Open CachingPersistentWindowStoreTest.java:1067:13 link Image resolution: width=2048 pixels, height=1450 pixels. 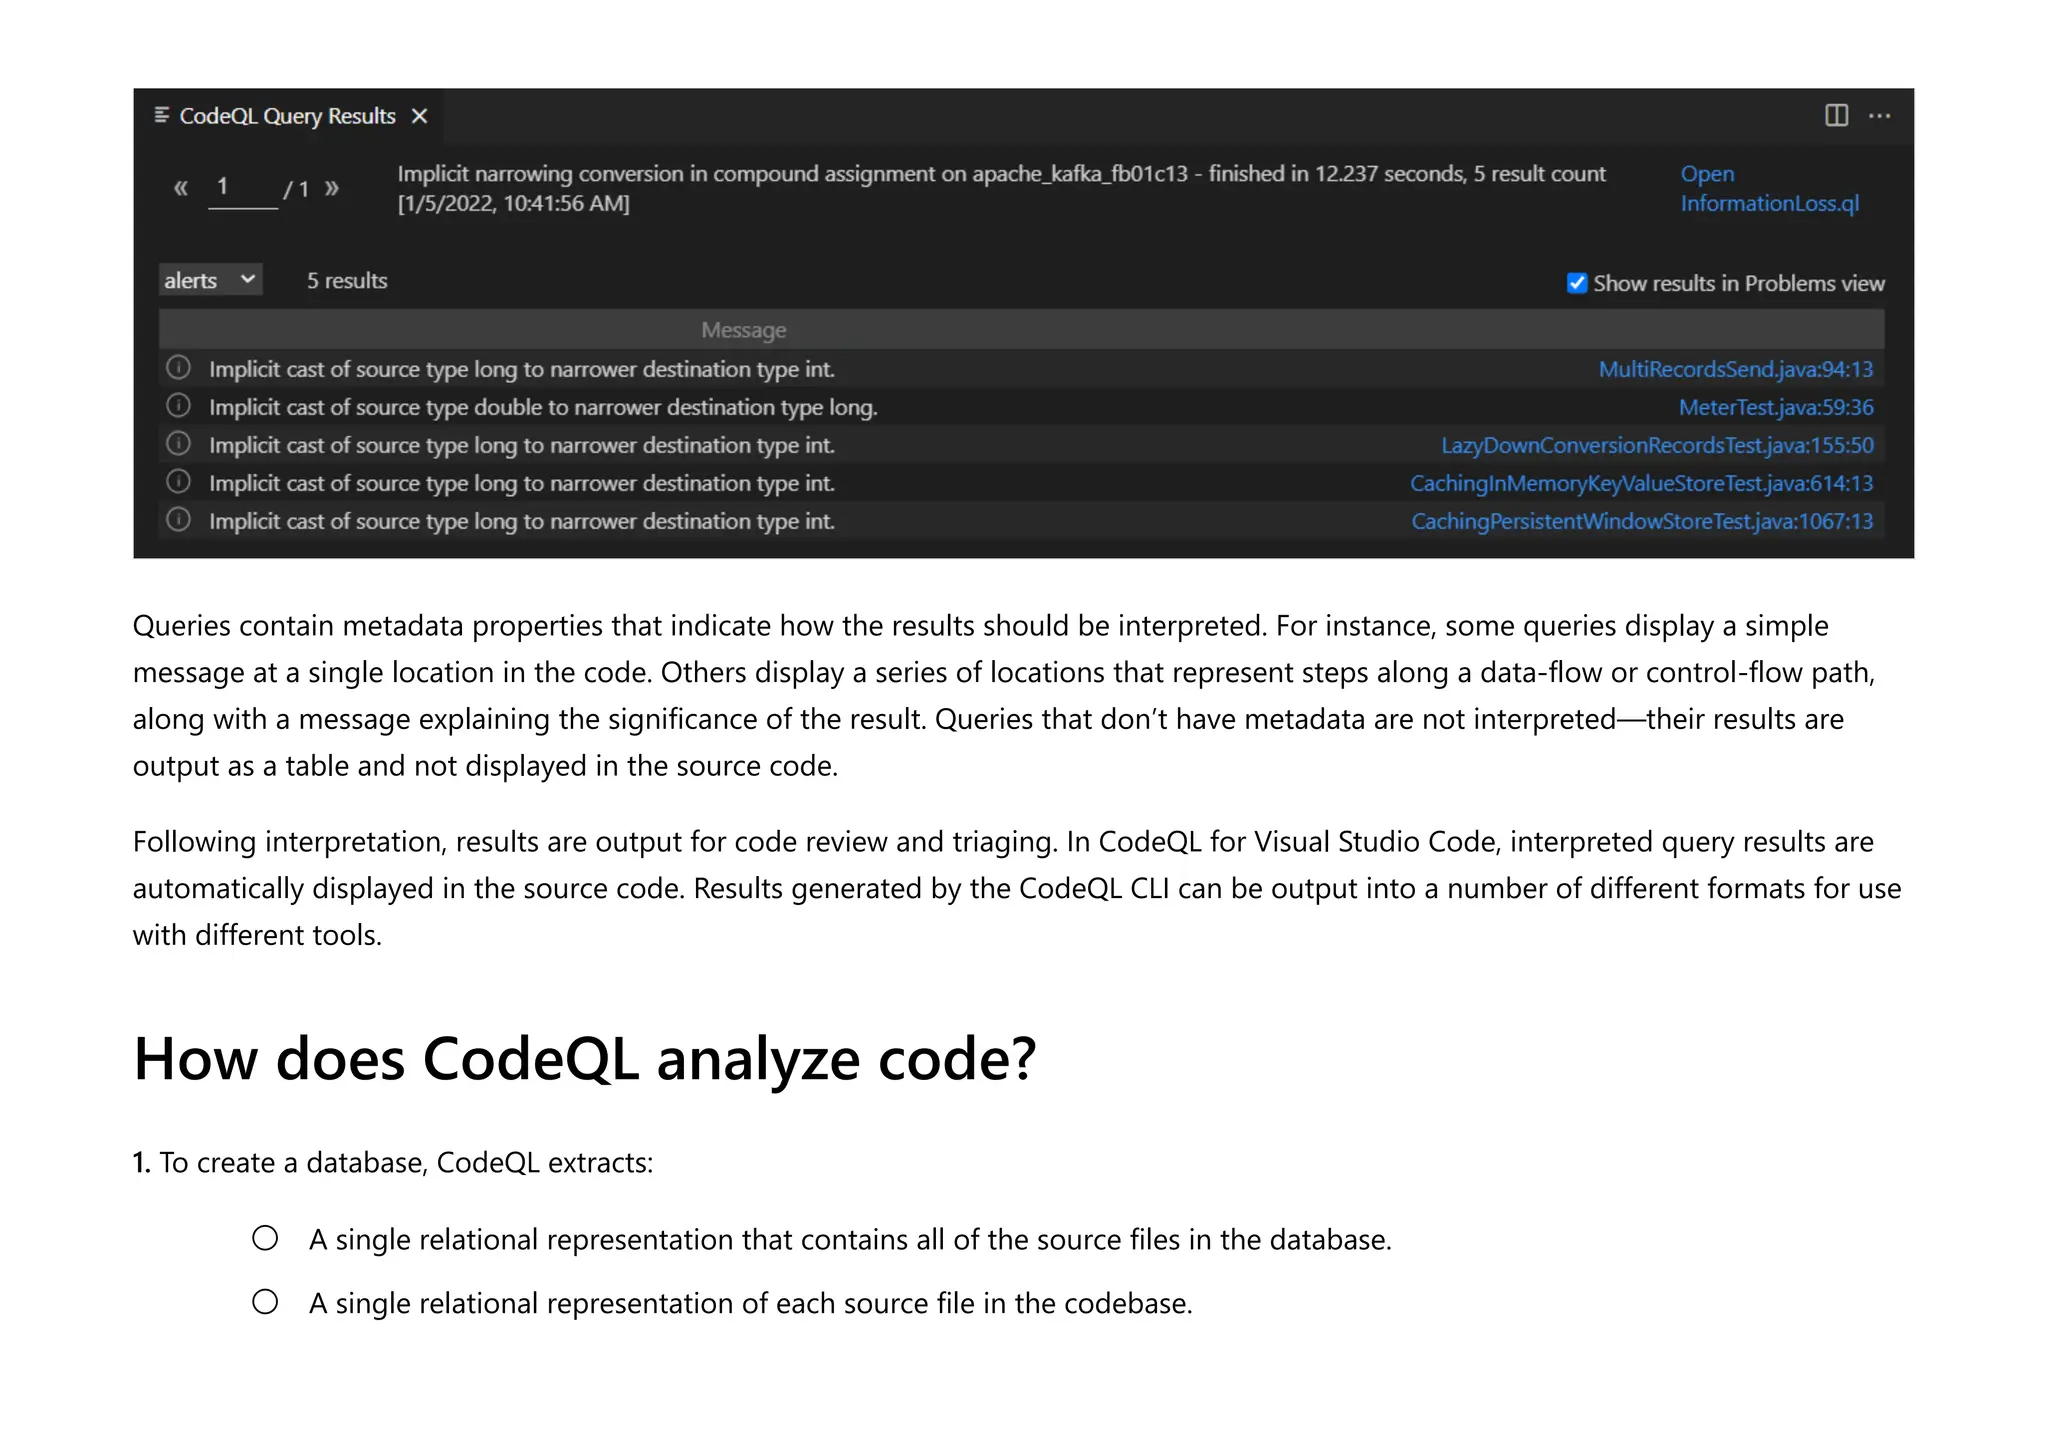[1642, 521]
